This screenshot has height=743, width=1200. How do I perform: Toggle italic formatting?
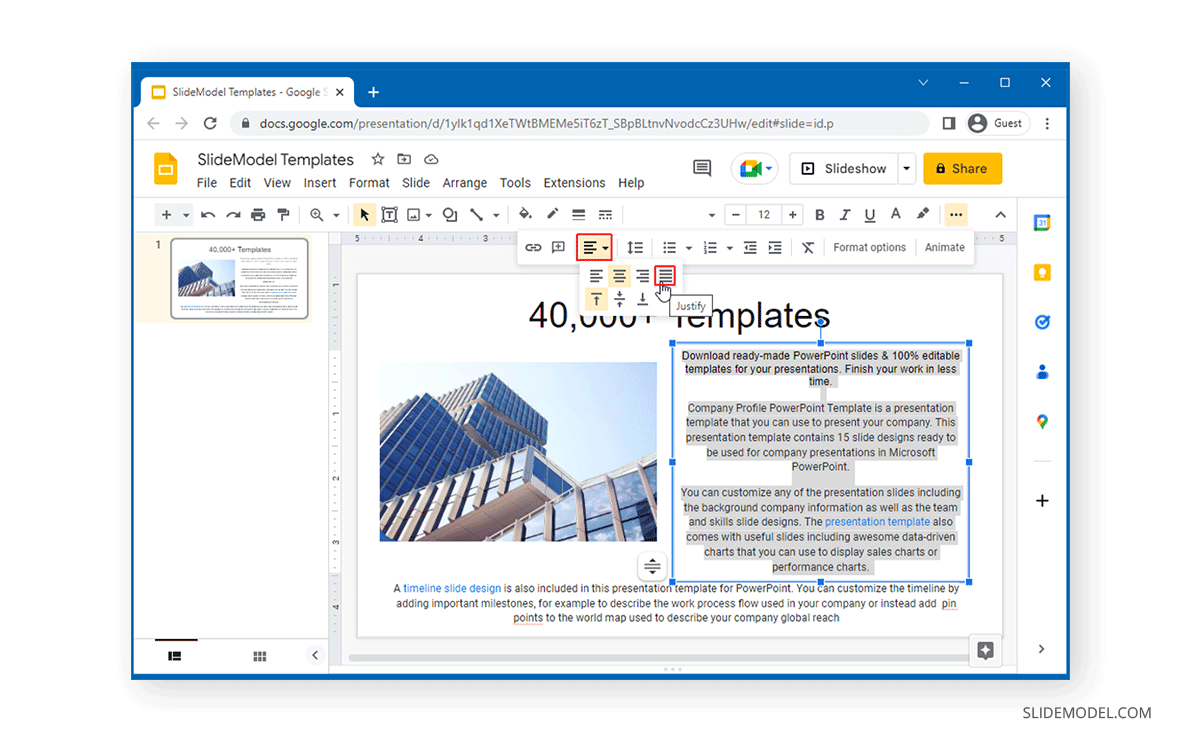tap(843, 214)
